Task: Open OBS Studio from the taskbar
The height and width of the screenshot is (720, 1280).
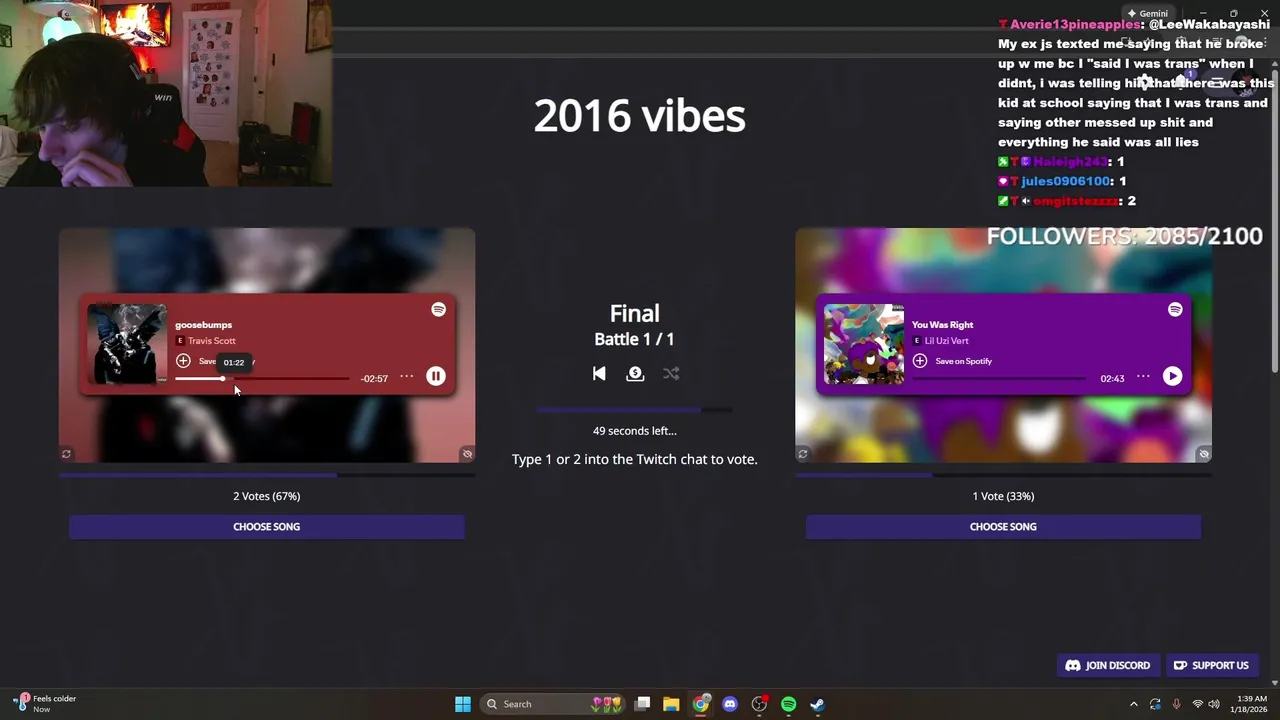Action: 759,704
